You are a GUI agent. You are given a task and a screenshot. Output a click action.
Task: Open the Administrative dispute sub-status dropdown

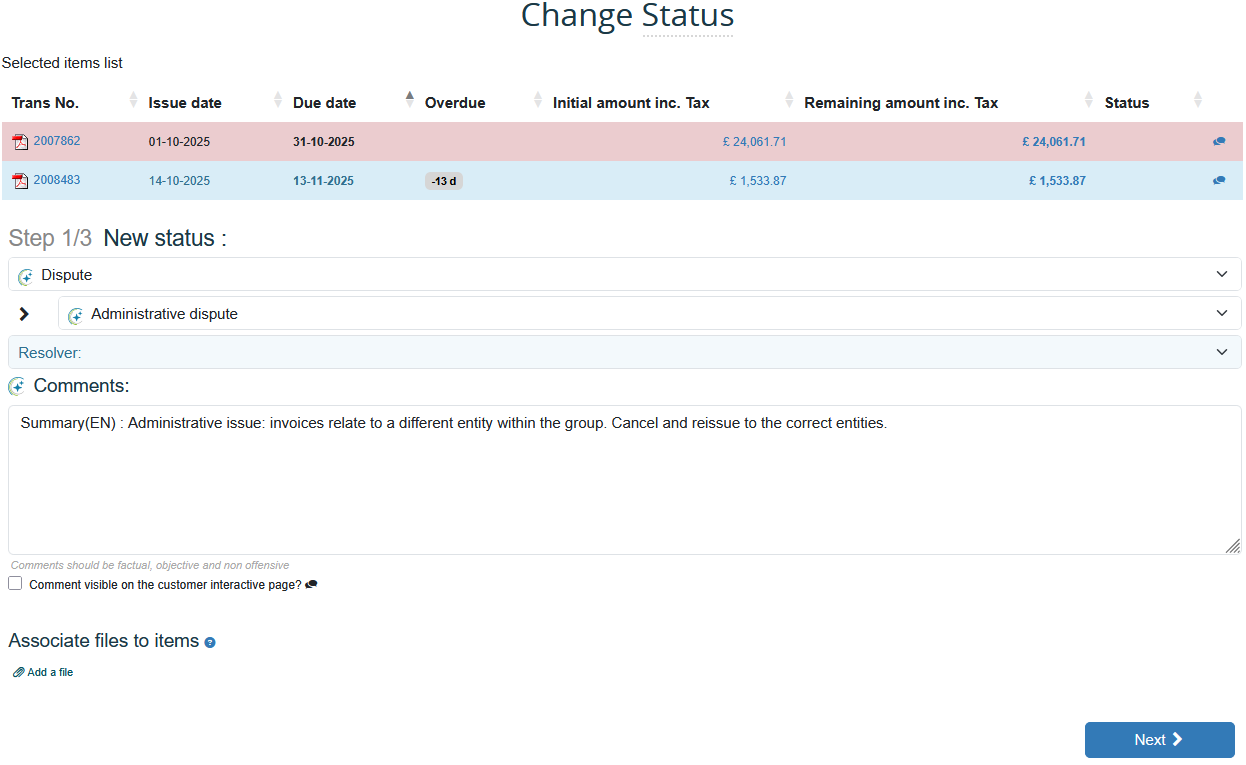coord(650,314)
